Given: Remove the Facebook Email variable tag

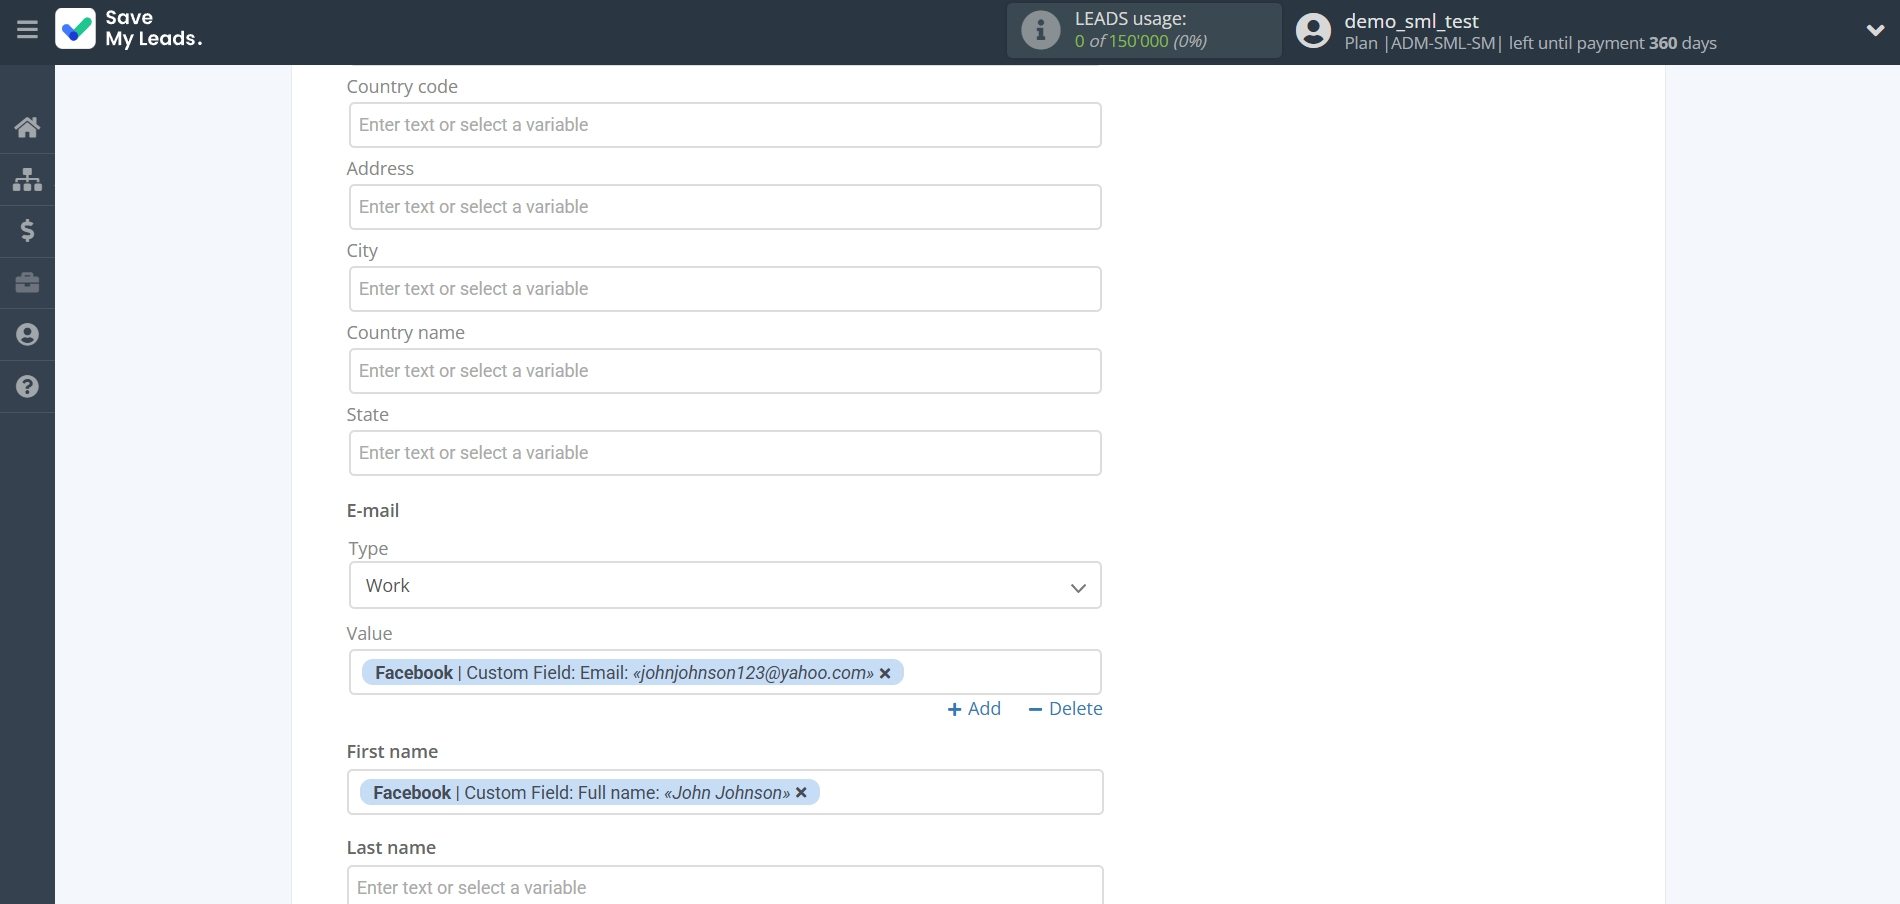Looking at the screenshot, I should pyautogui.click(x=885, y=673).
